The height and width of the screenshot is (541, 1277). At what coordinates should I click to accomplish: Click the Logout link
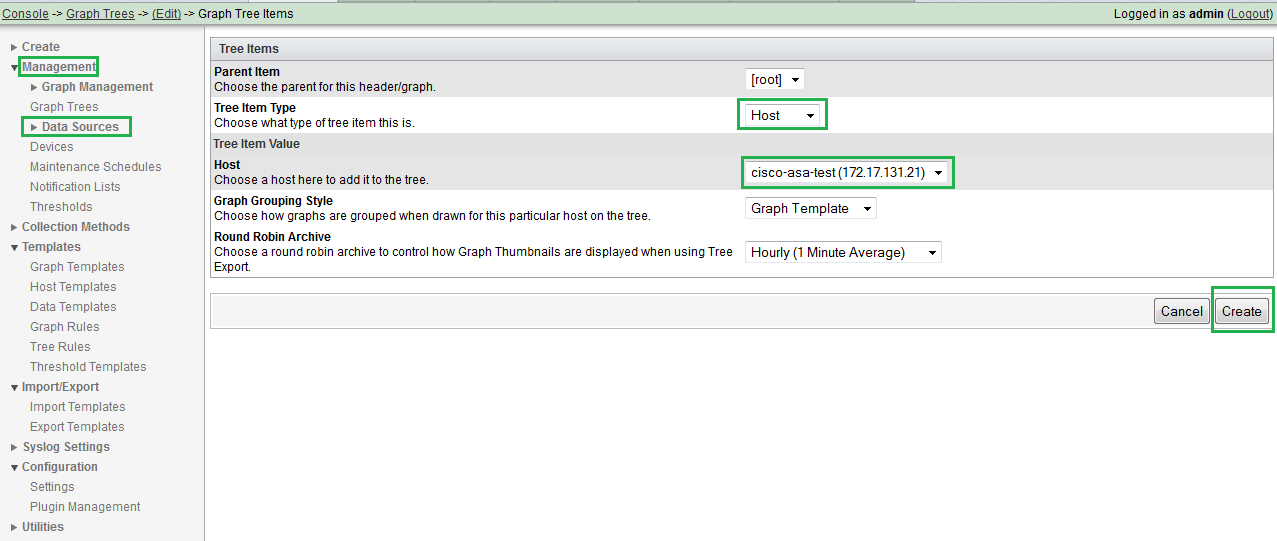click(x=1250, y=14)
